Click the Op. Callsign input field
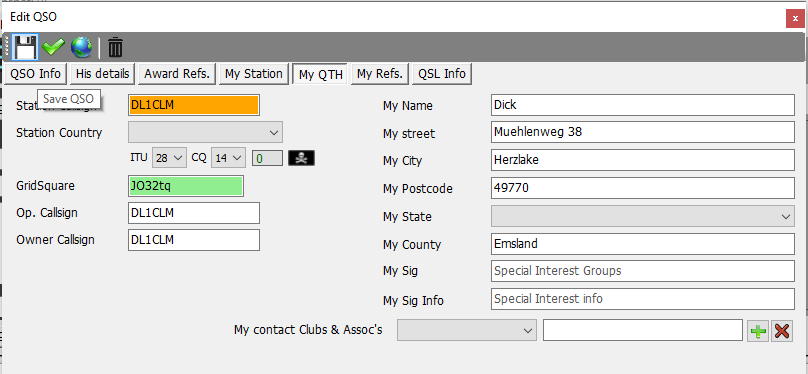 [x=194, y=213]
